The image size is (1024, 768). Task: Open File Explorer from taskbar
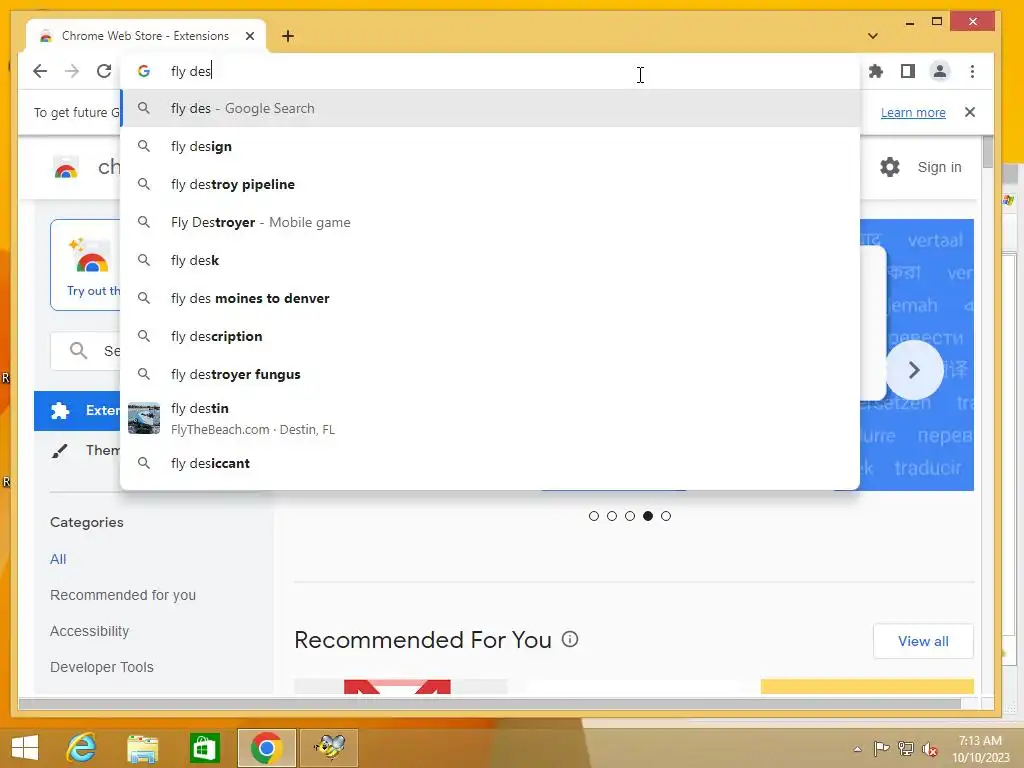click(142, 747)
